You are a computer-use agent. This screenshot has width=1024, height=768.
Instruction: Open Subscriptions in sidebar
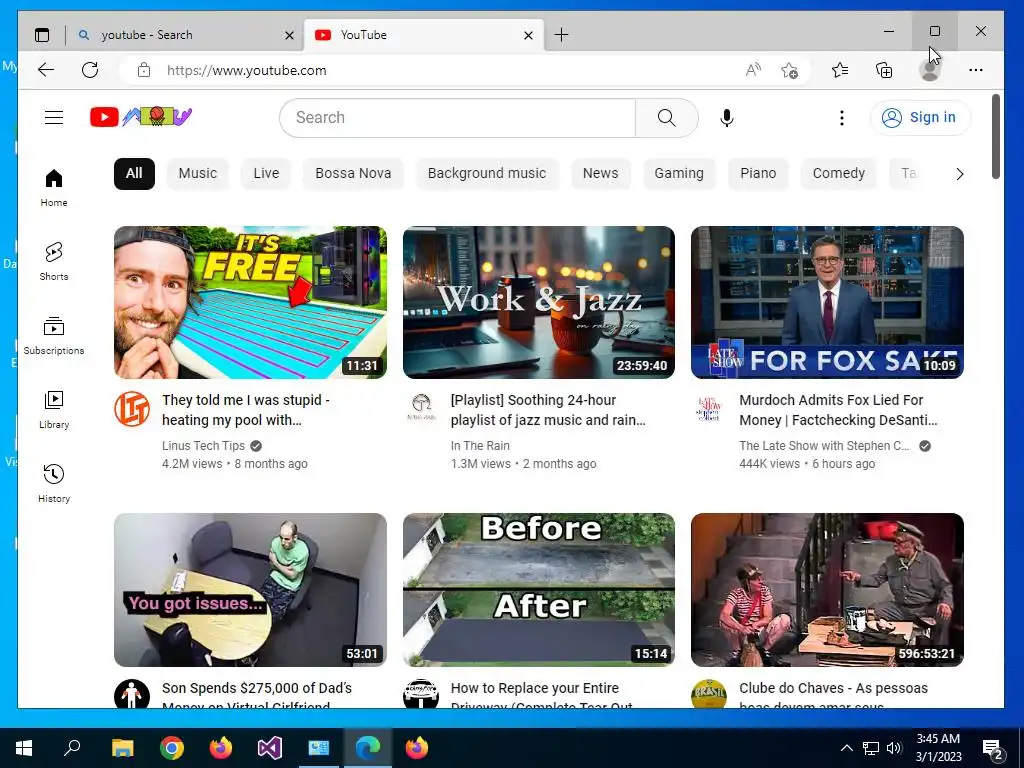tap(54, 336)
